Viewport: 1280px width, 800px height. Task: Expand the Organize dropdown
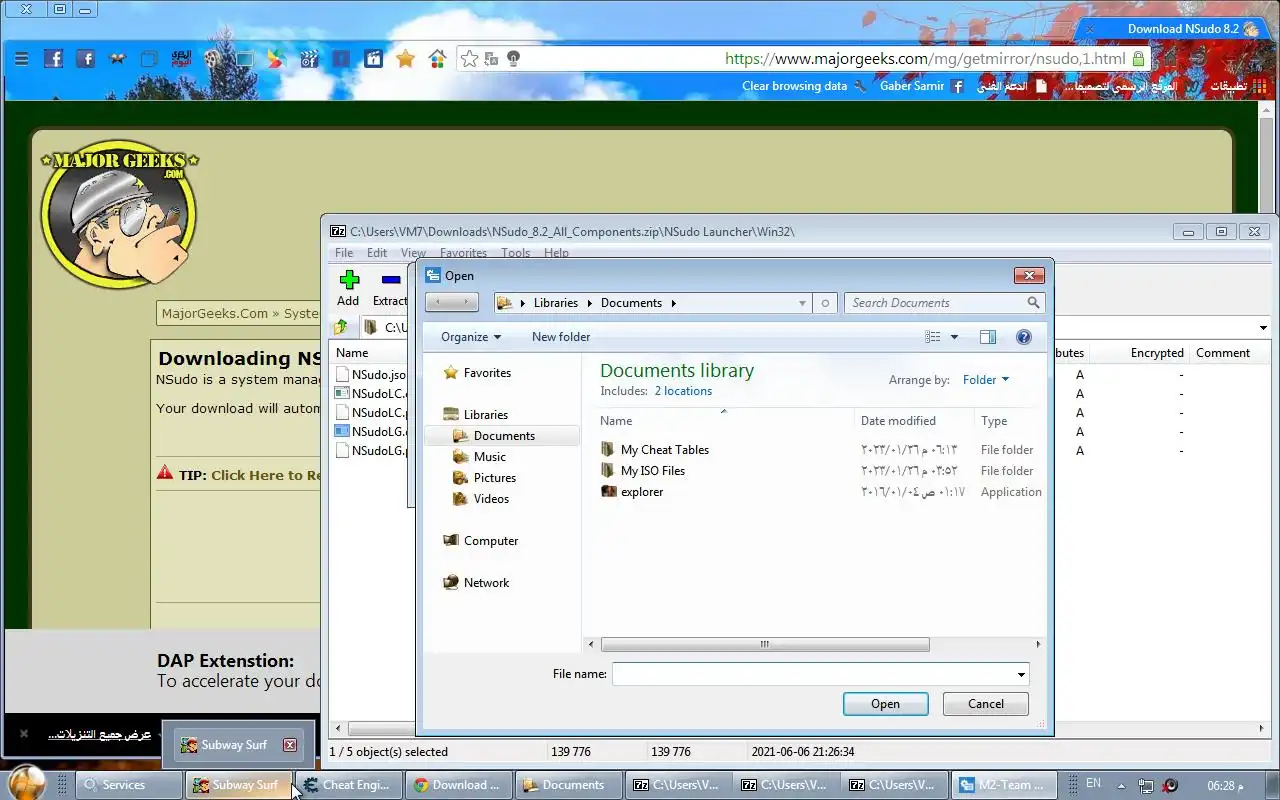[x=471, y=337]
